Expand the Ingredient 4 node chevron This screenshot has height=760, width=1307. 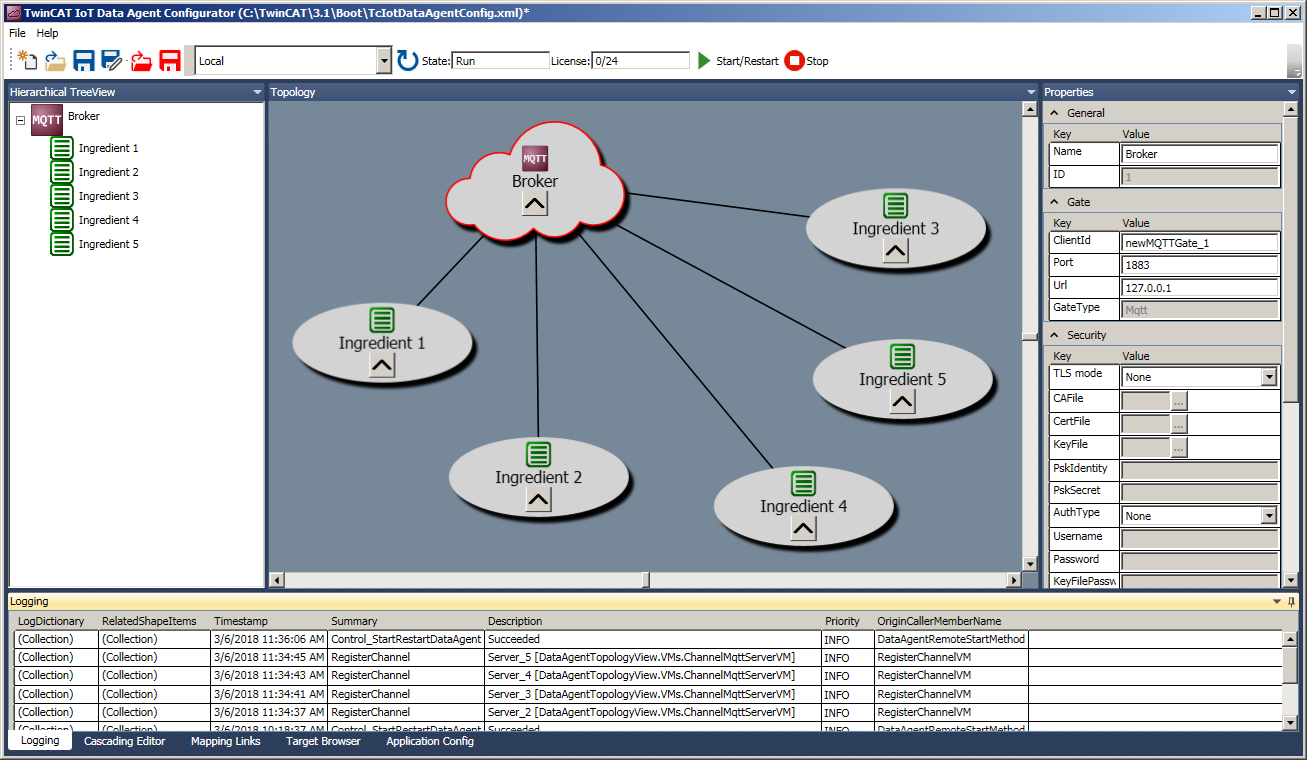coord(803,529)
